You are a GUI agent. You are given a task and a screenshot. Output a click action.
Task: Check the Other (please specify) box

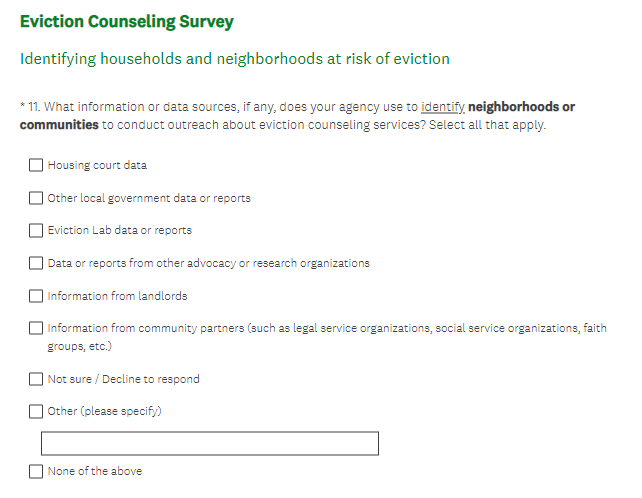tap(36, 411)
